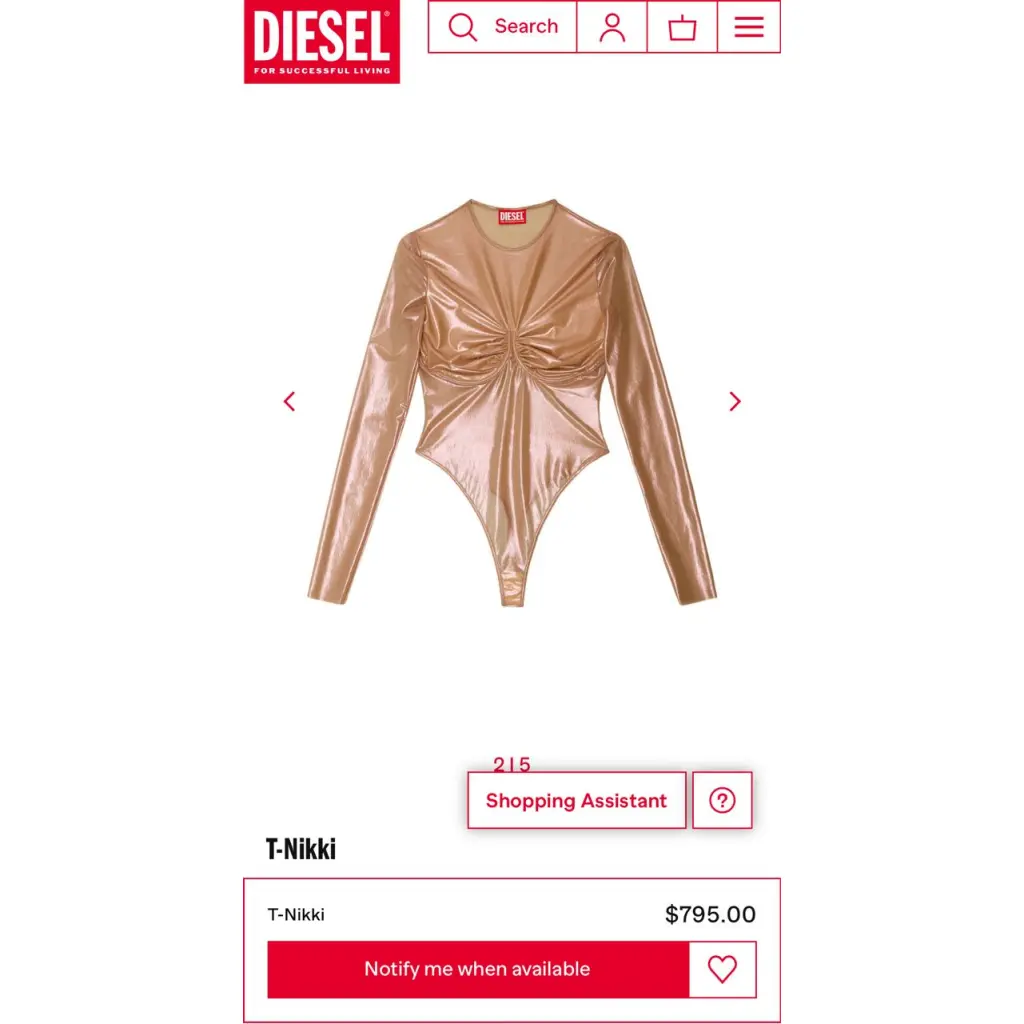Show the previous product image

click(x=289, y=401)
